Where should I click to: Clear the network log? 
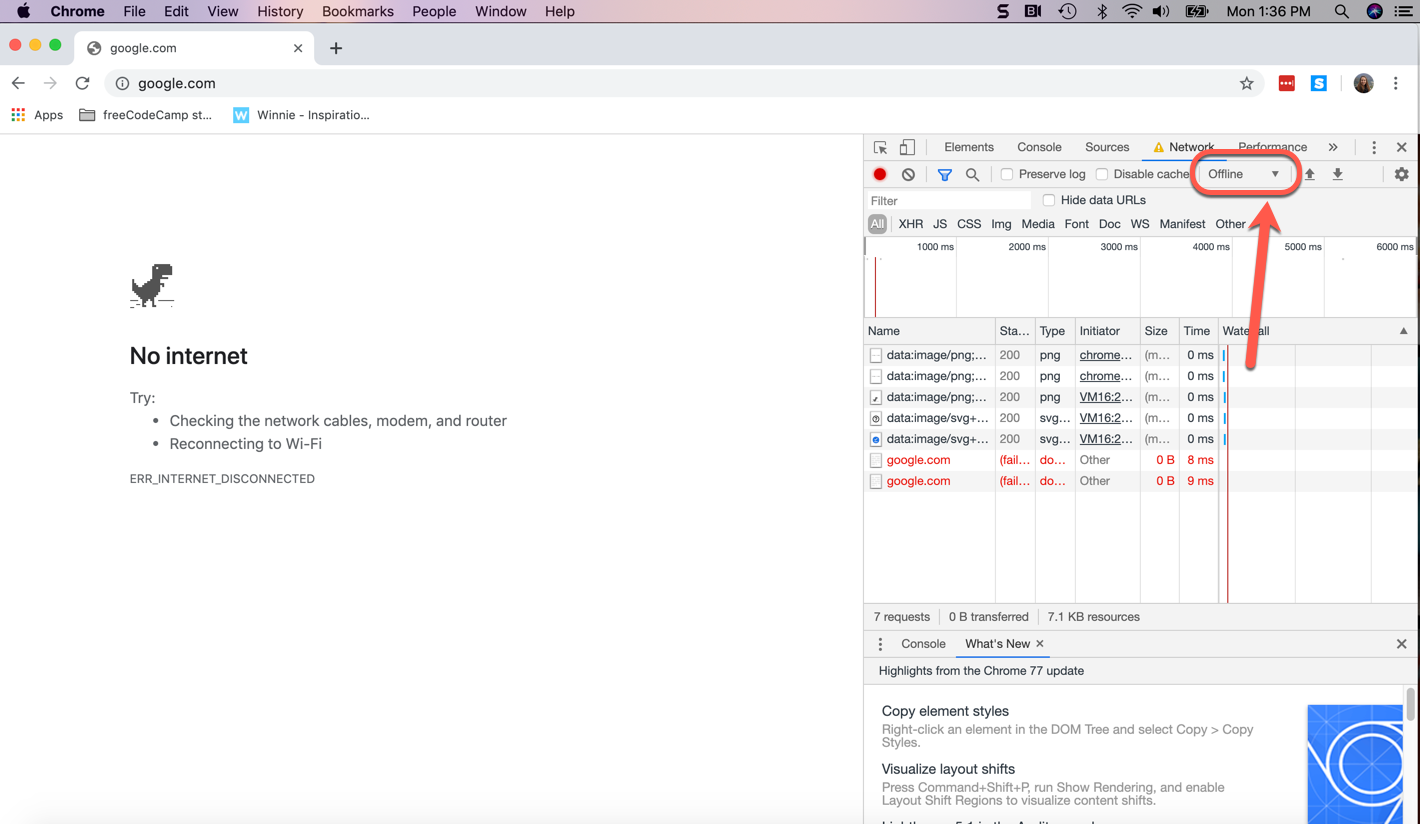tap(908, 174)
